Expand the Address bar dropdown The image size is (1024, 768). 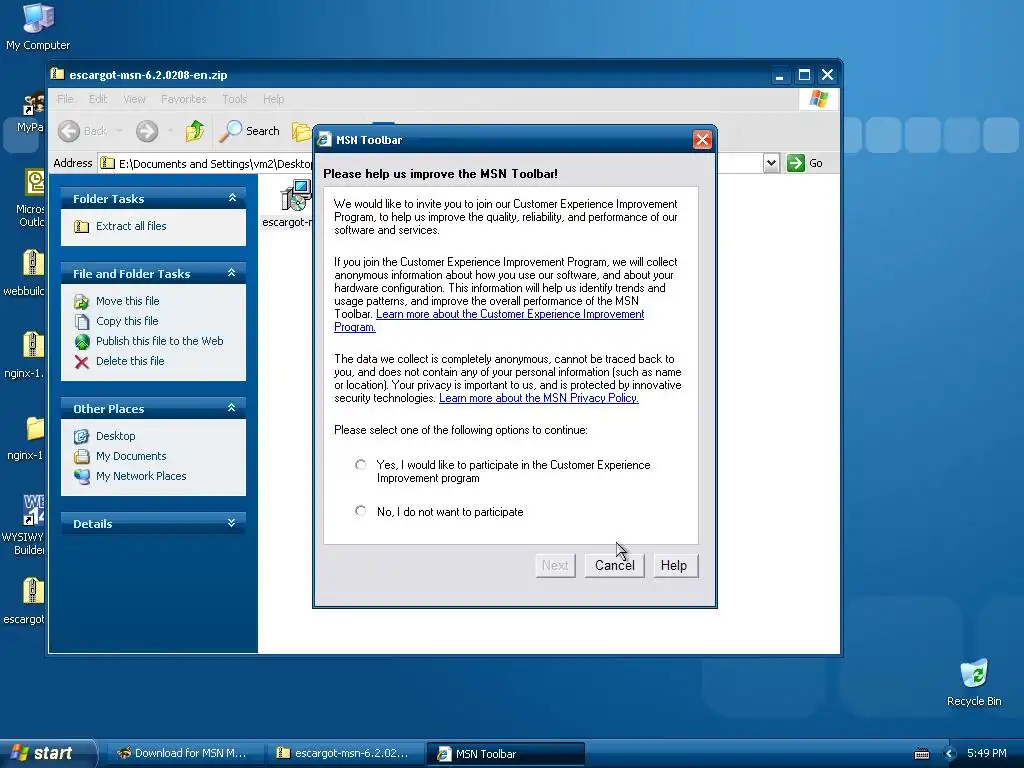771,163
